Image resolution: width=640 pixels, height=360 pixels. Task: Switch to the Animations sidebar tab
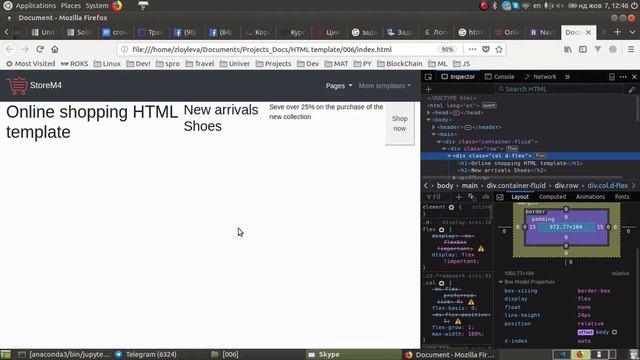pyautogui.click(x=590, y=197)
